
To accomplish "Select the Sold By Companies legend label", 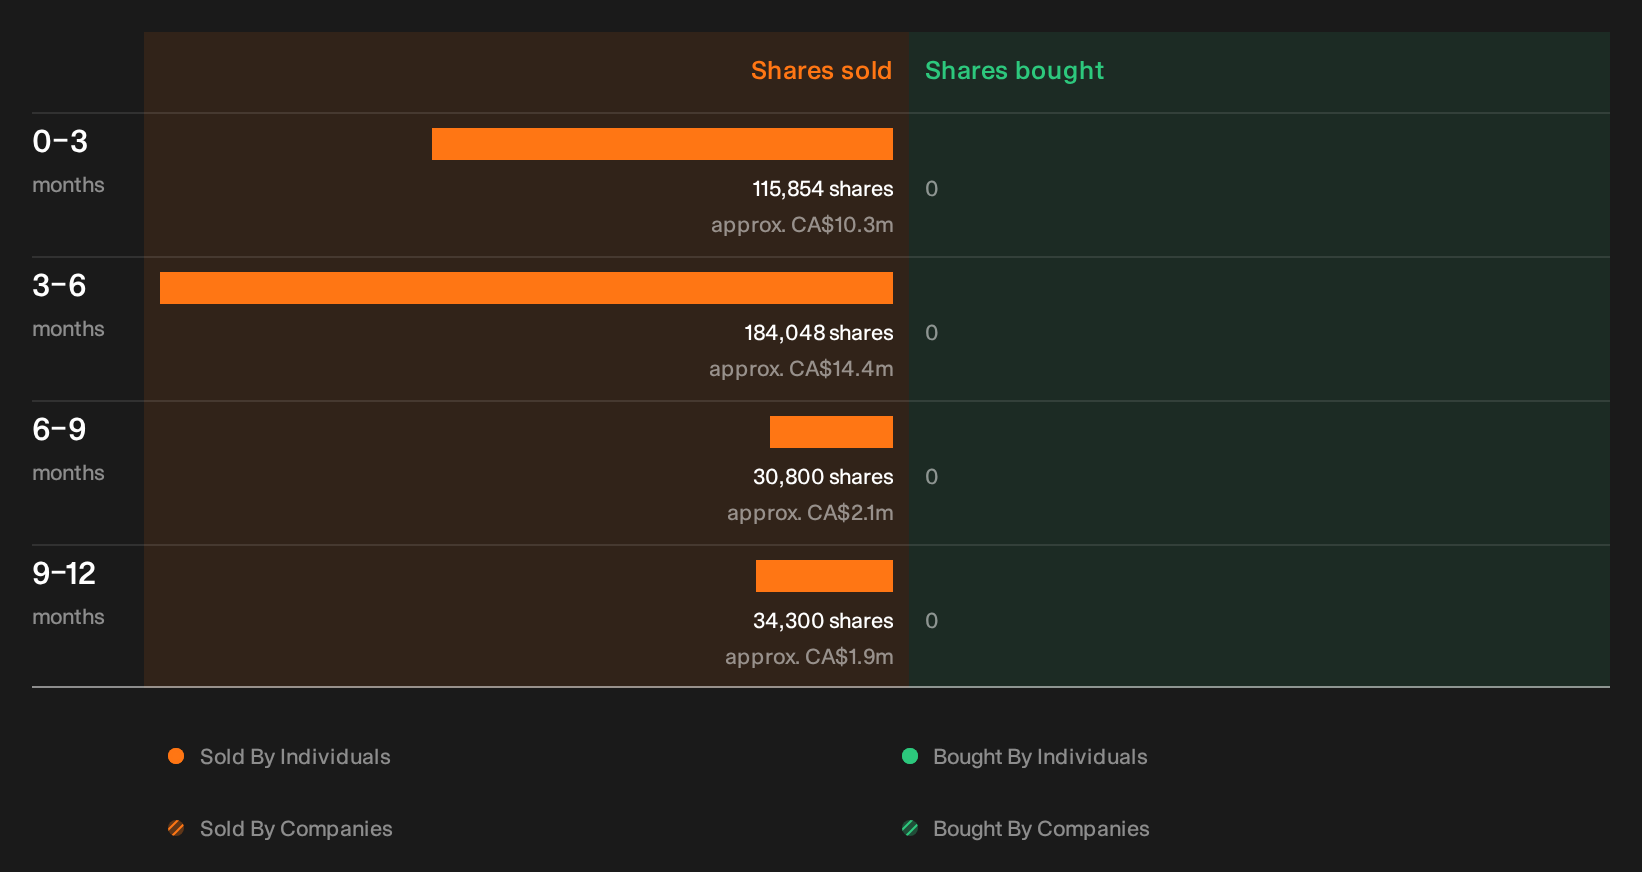I will pyautogui.click(x=296, y=829).
